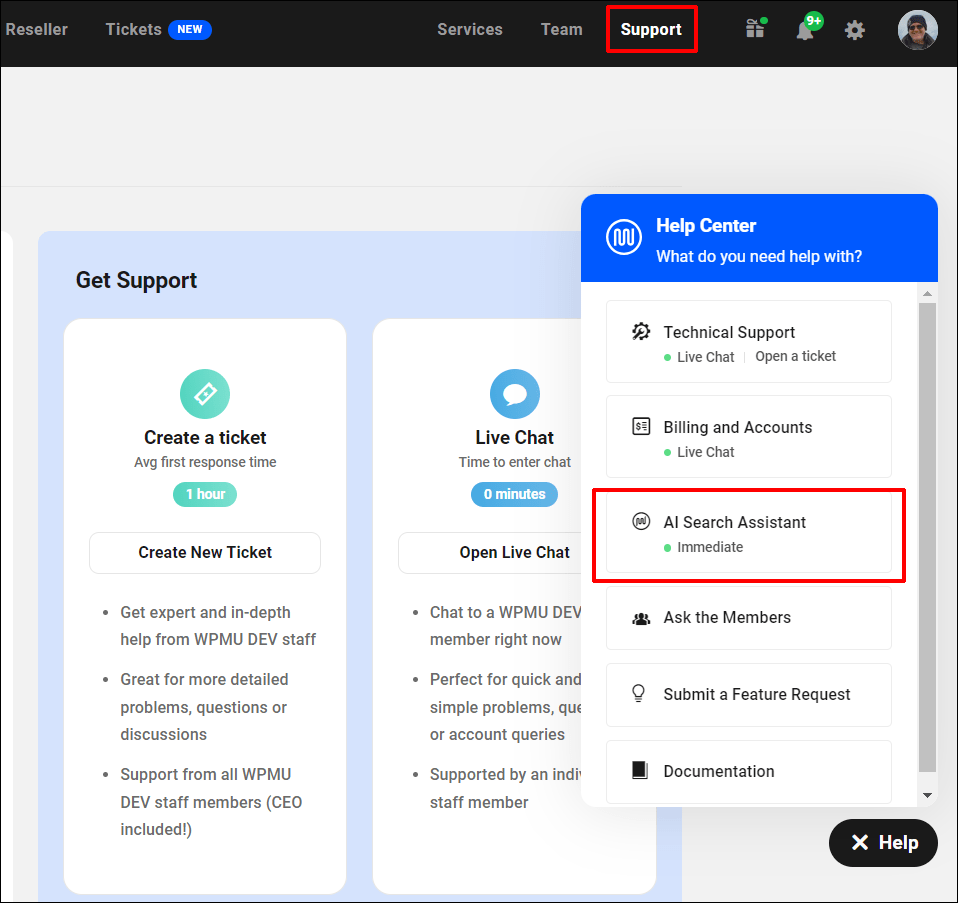This screenshot has height=903, width=958.
Task: Click the Help Center WPMU DEV logo
Action: pyautogui.click(x=624, y=237)
